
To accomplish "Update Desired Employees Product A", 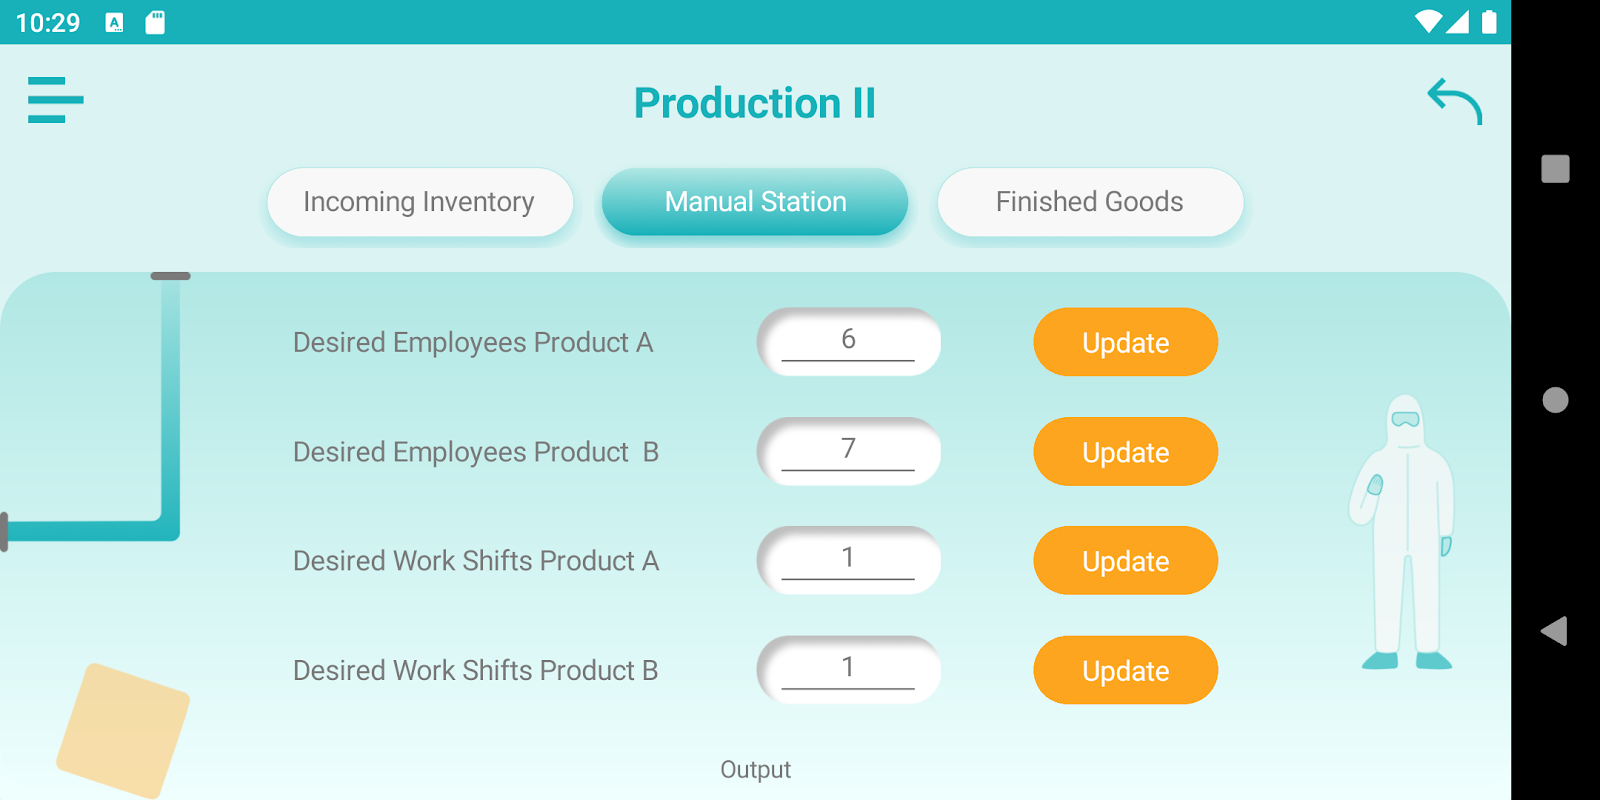I will (1125, 342).
